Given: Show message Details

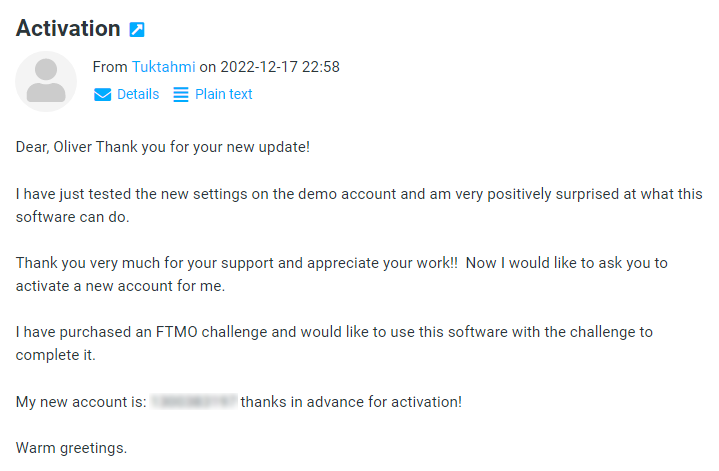Looking at the screenshot, I should point(137,95).
